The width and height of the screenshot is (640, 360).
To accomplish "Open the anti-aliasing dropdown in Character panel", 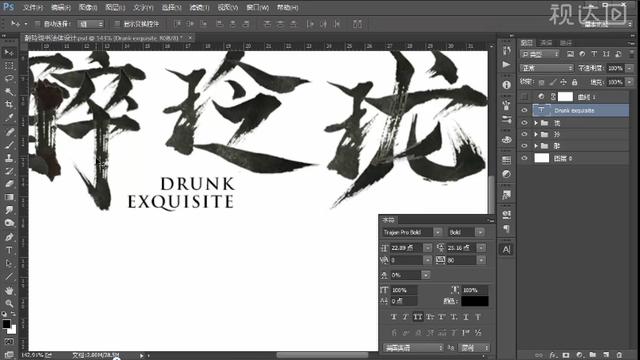I will coord(473,348).
